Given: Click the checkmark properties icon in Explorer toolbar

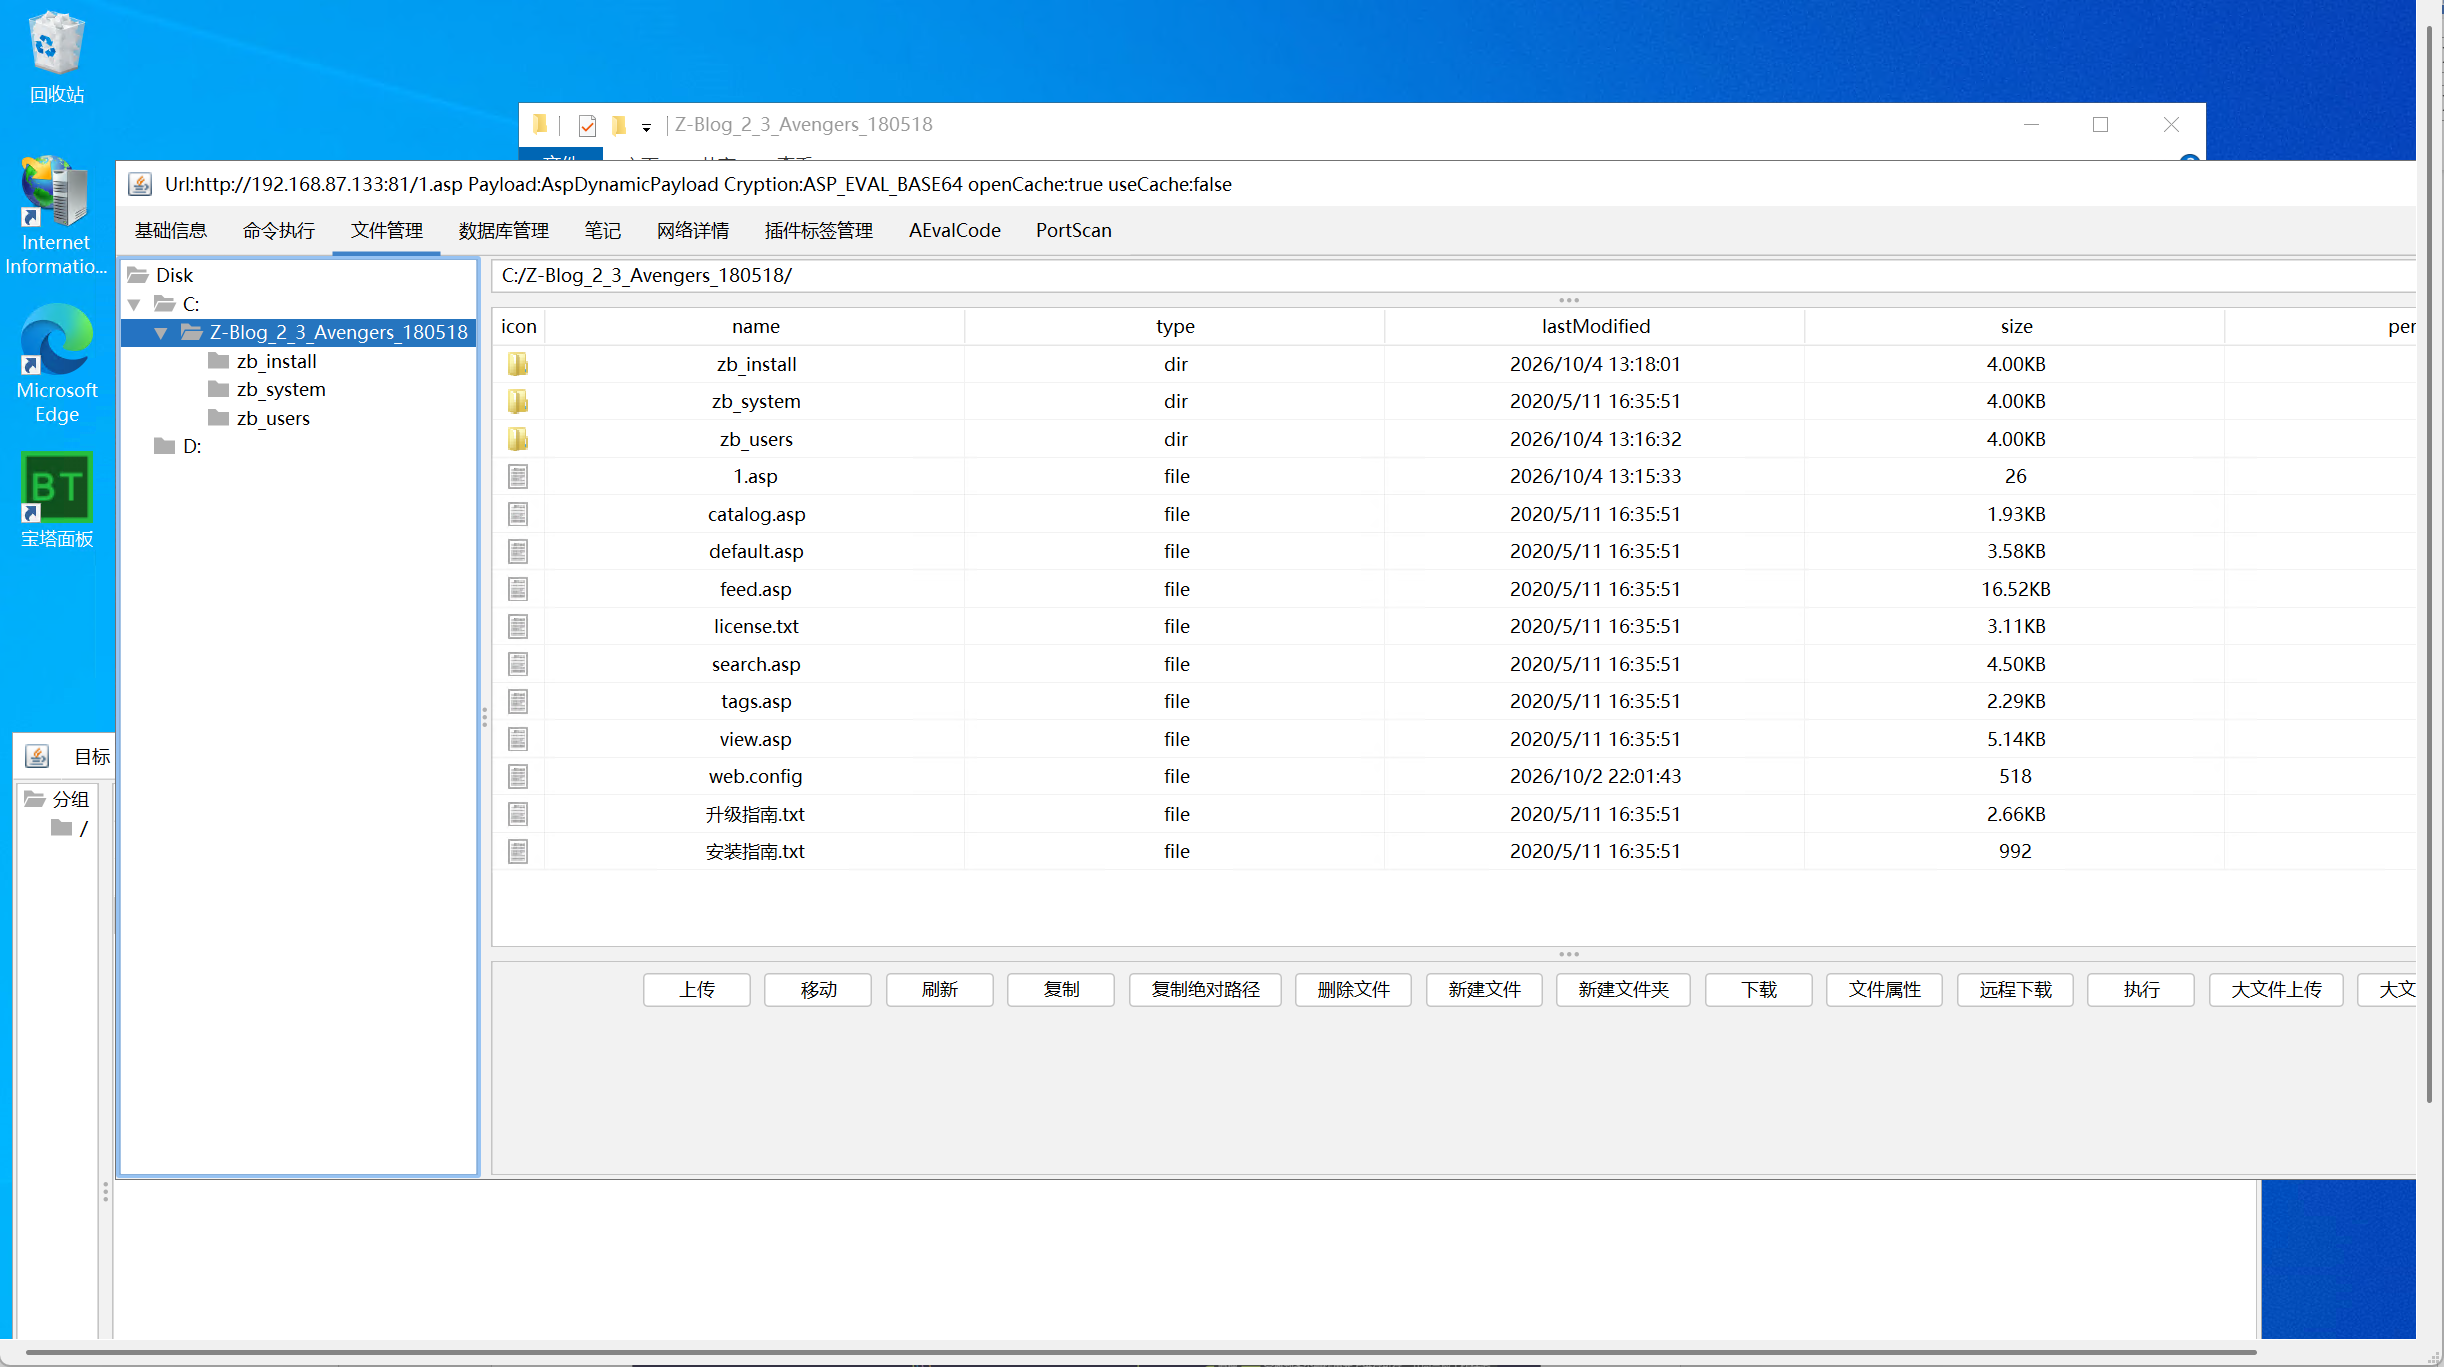Looking at the screenshot, I should pyautogui.click(x=587, y=125).
